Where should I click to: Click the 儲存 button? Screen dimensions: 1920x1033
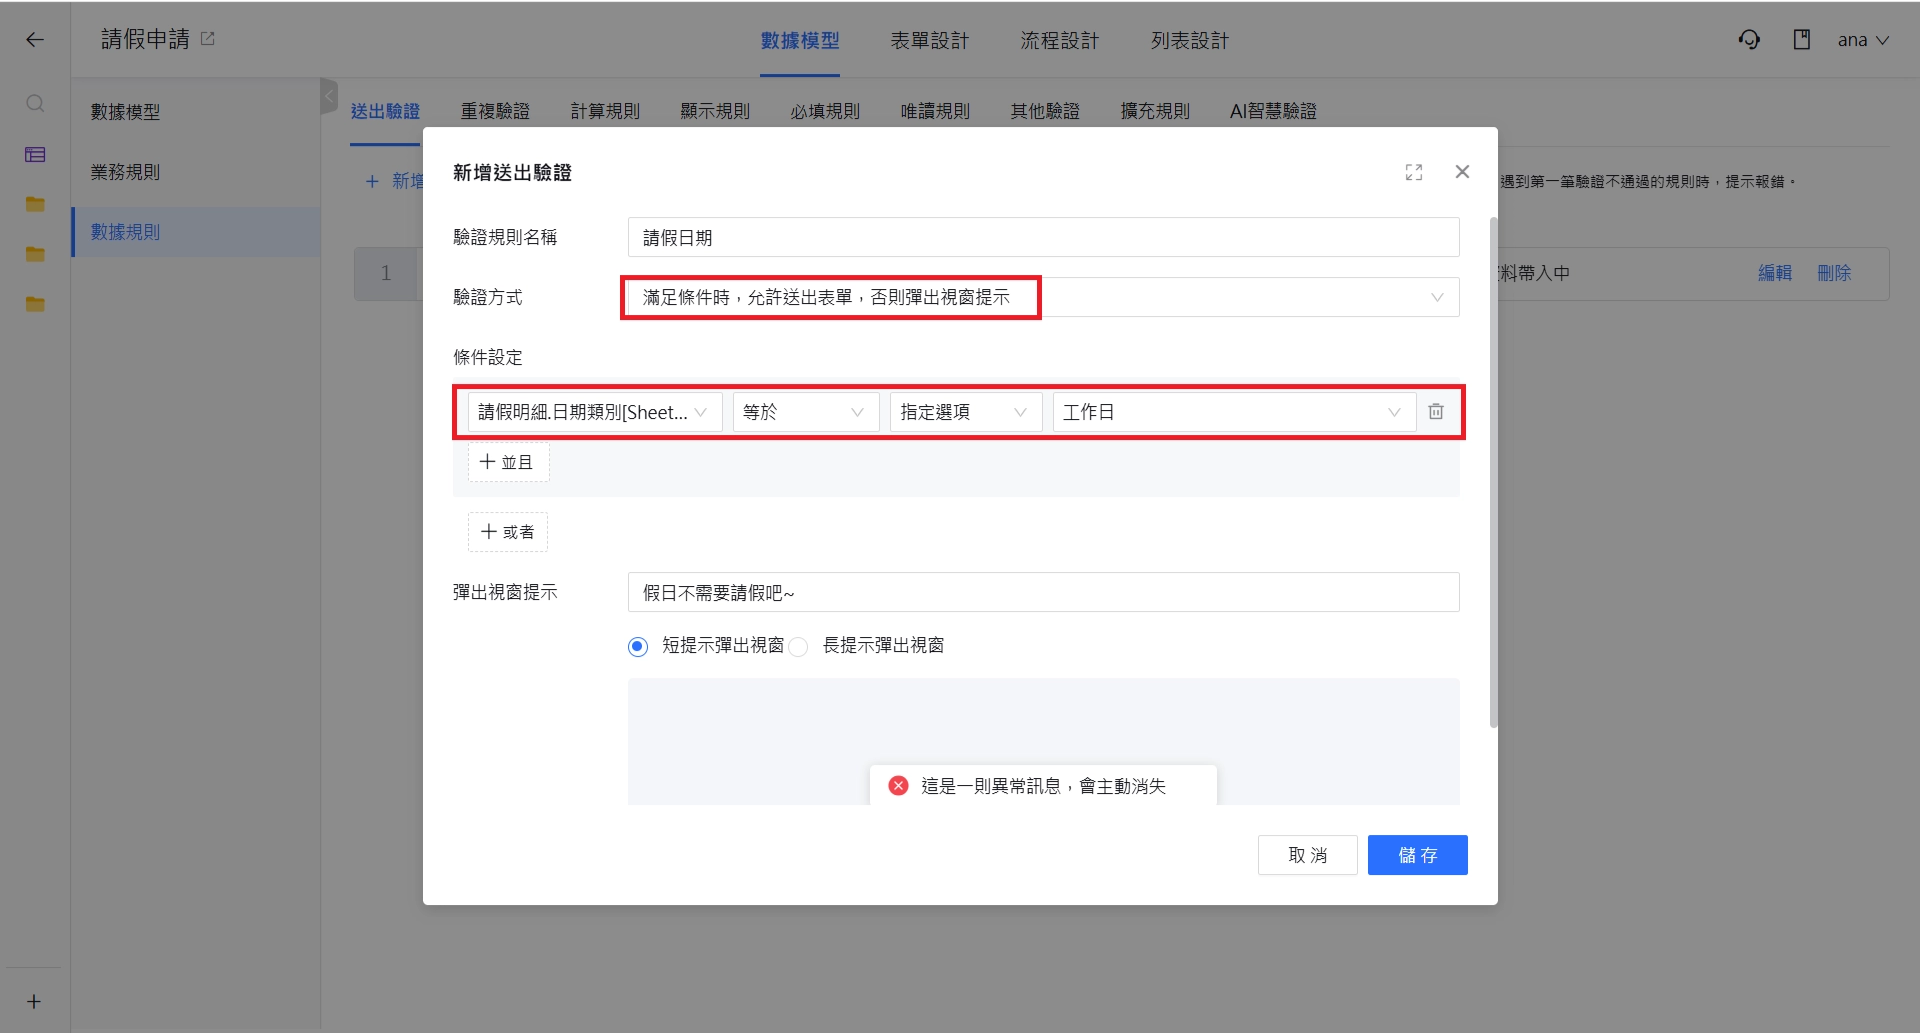coord(1418,855)
